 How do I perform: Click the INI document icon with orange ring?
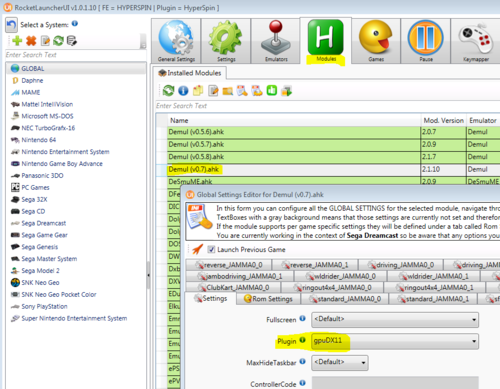pyautogui.click(x=257, y=90)
